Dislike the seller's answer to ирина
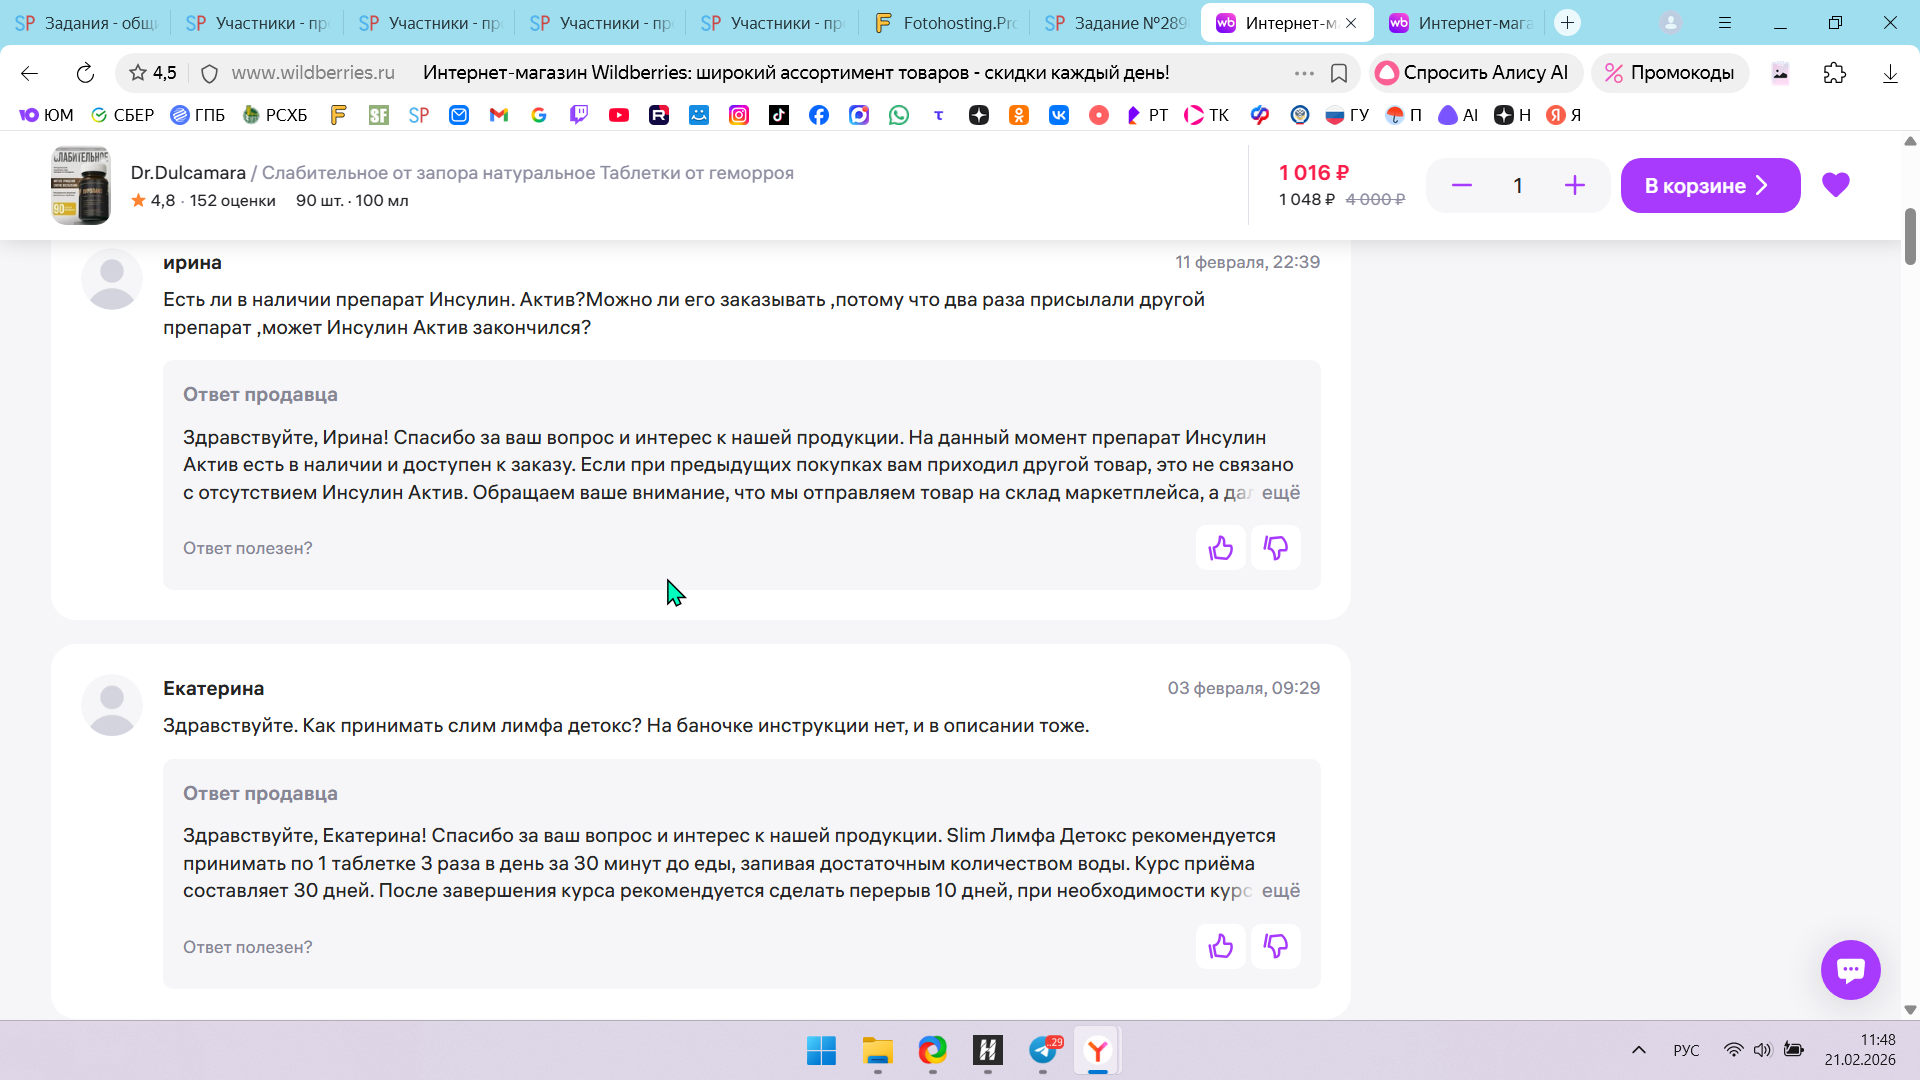The image size is (1920, 1080). 1276,548
